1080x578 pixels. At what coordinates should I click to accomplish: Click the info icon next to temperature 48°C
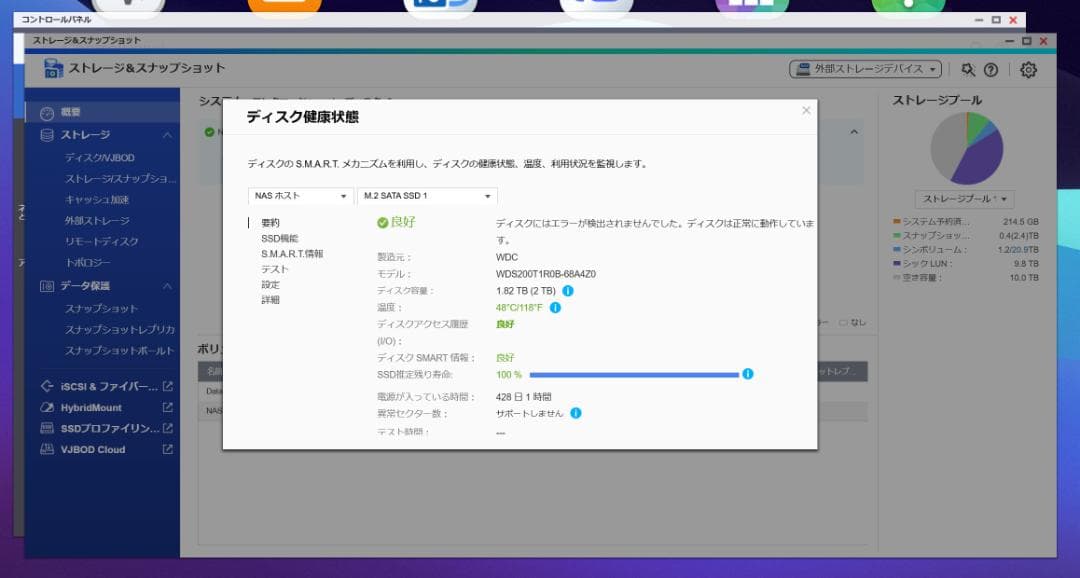555,307
